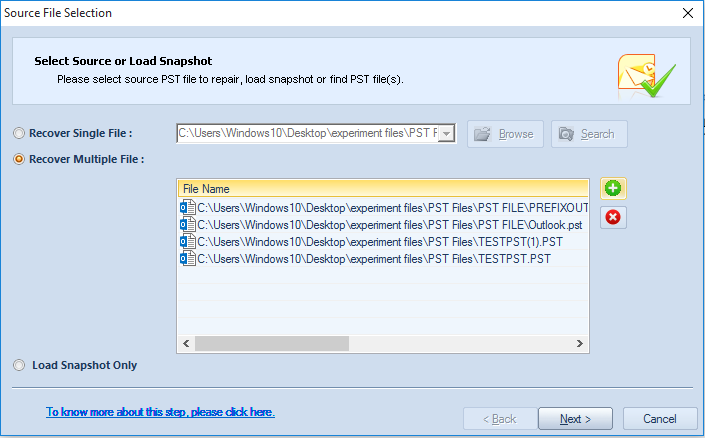
Task: Click the left arrow of the horizontal scrollbar
Action: (x=186, y=344)
